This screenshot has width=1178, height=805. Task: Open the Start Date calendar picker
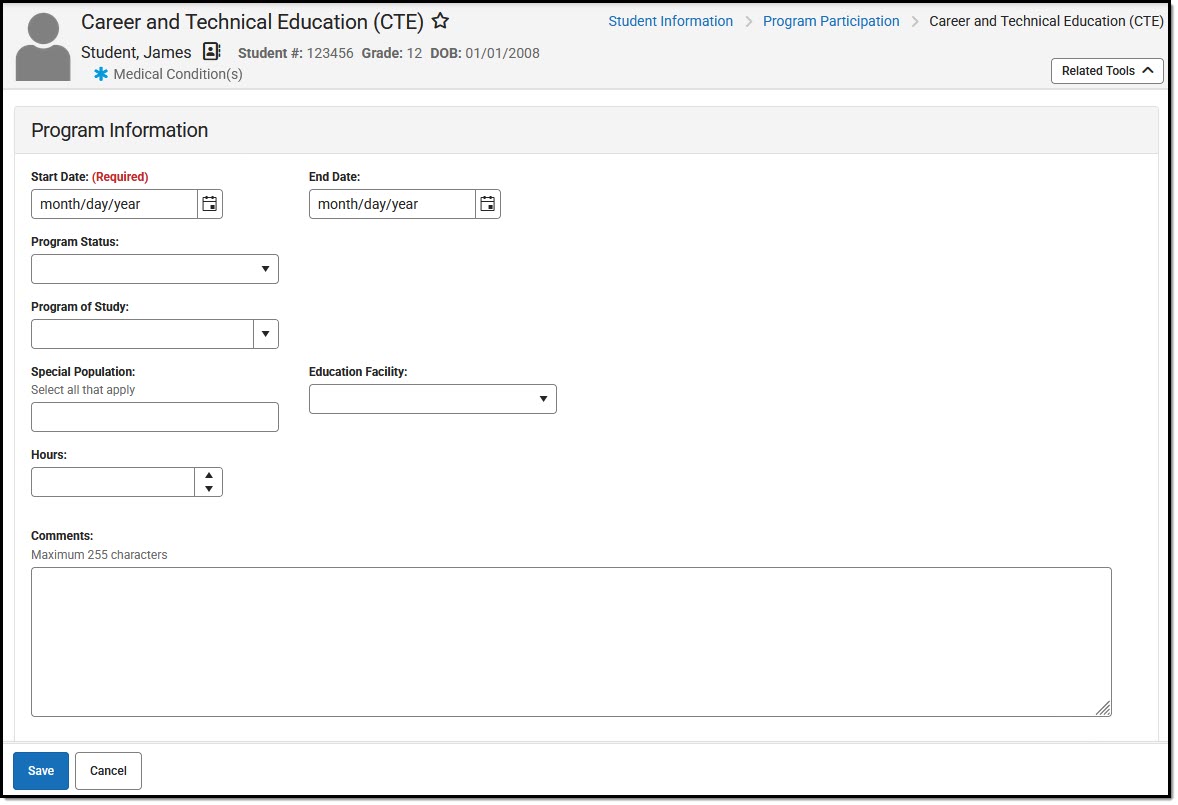pyautogui.click(x=209, y=203)
